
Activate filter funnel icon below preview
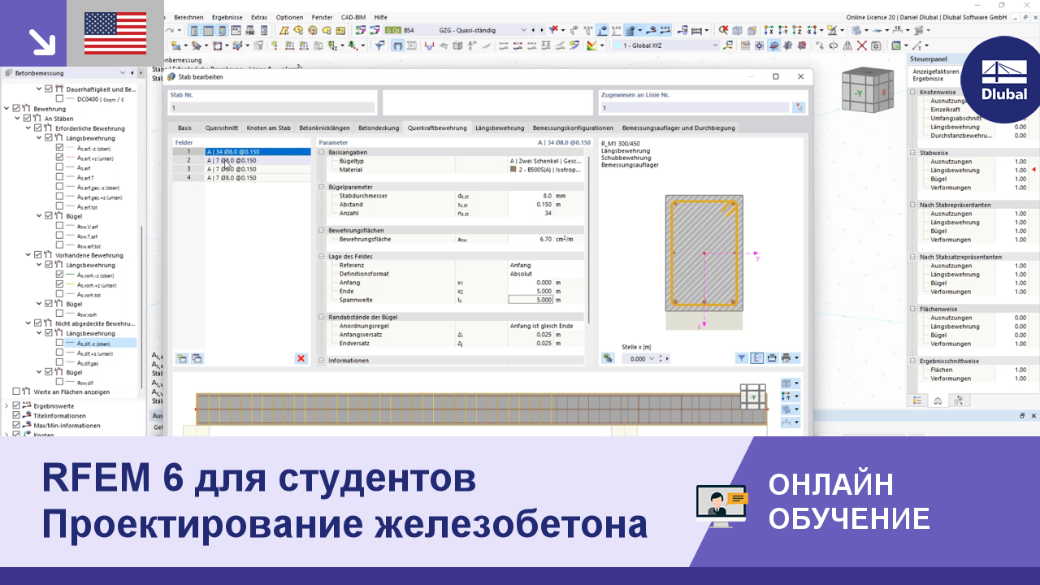coord(742,358)
